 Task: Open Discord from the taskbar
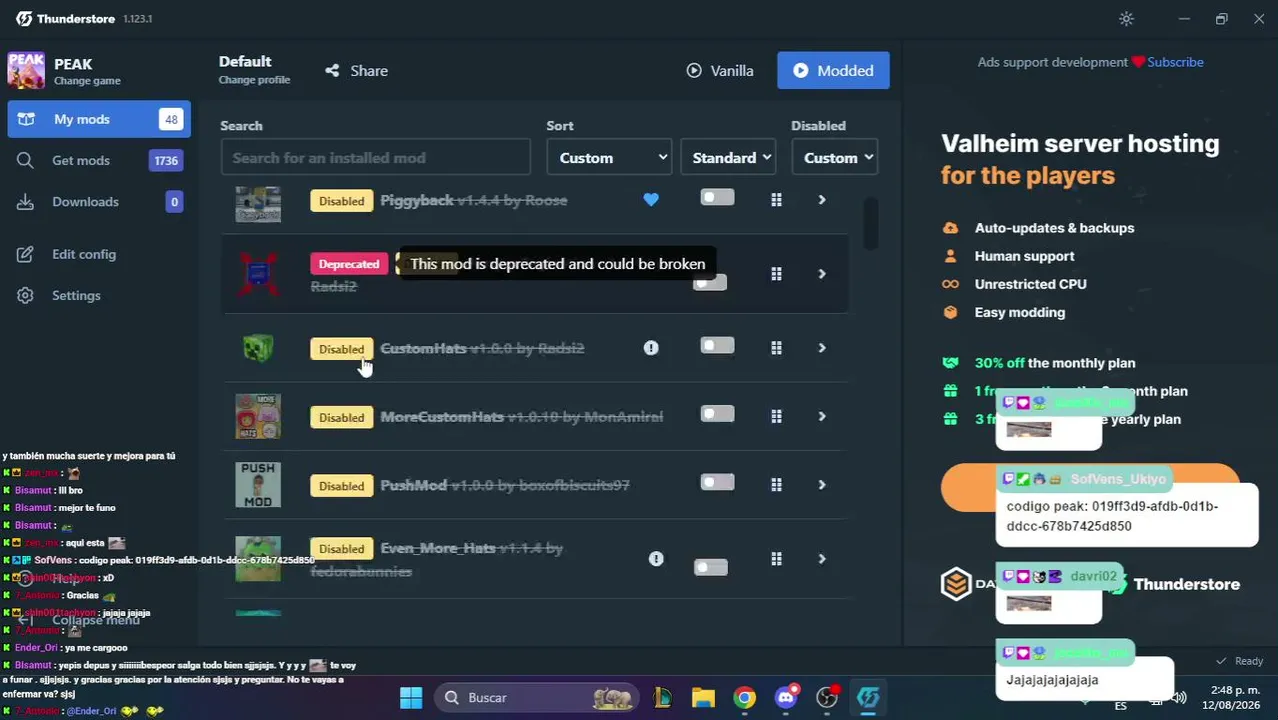pyautogui.click(x=786, y=698)
